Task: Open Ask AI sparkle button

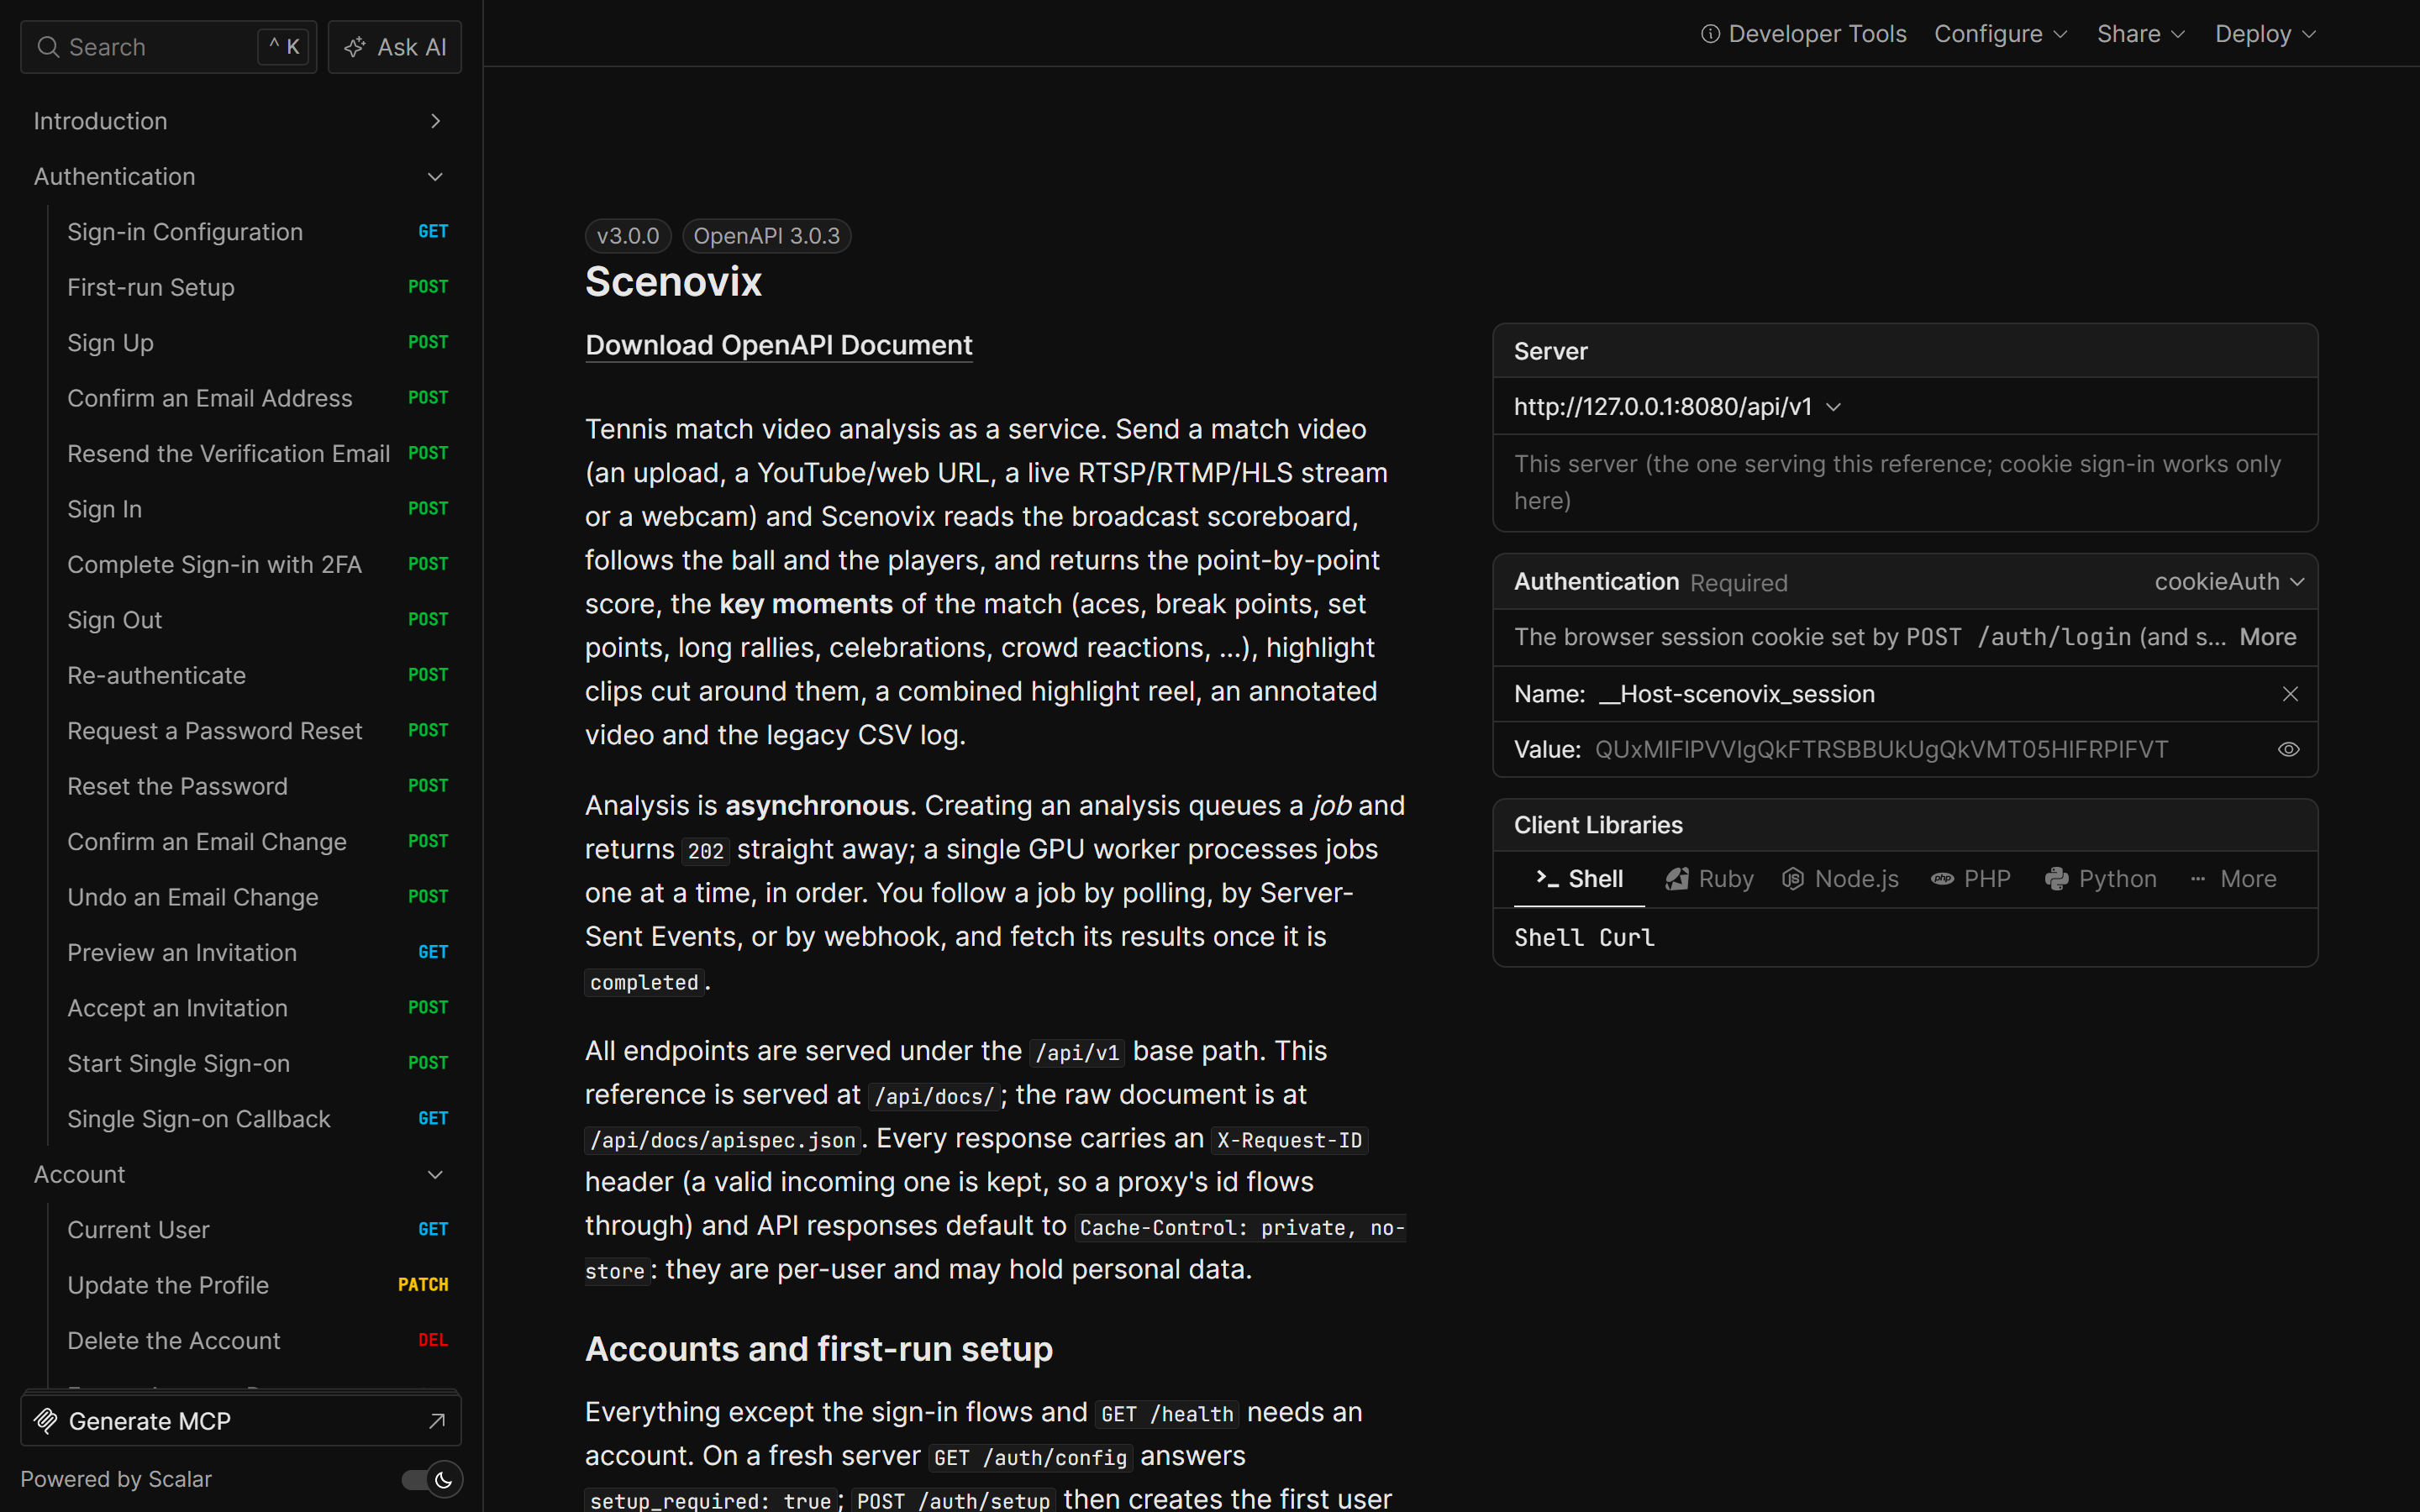Action: click(395, 47)
